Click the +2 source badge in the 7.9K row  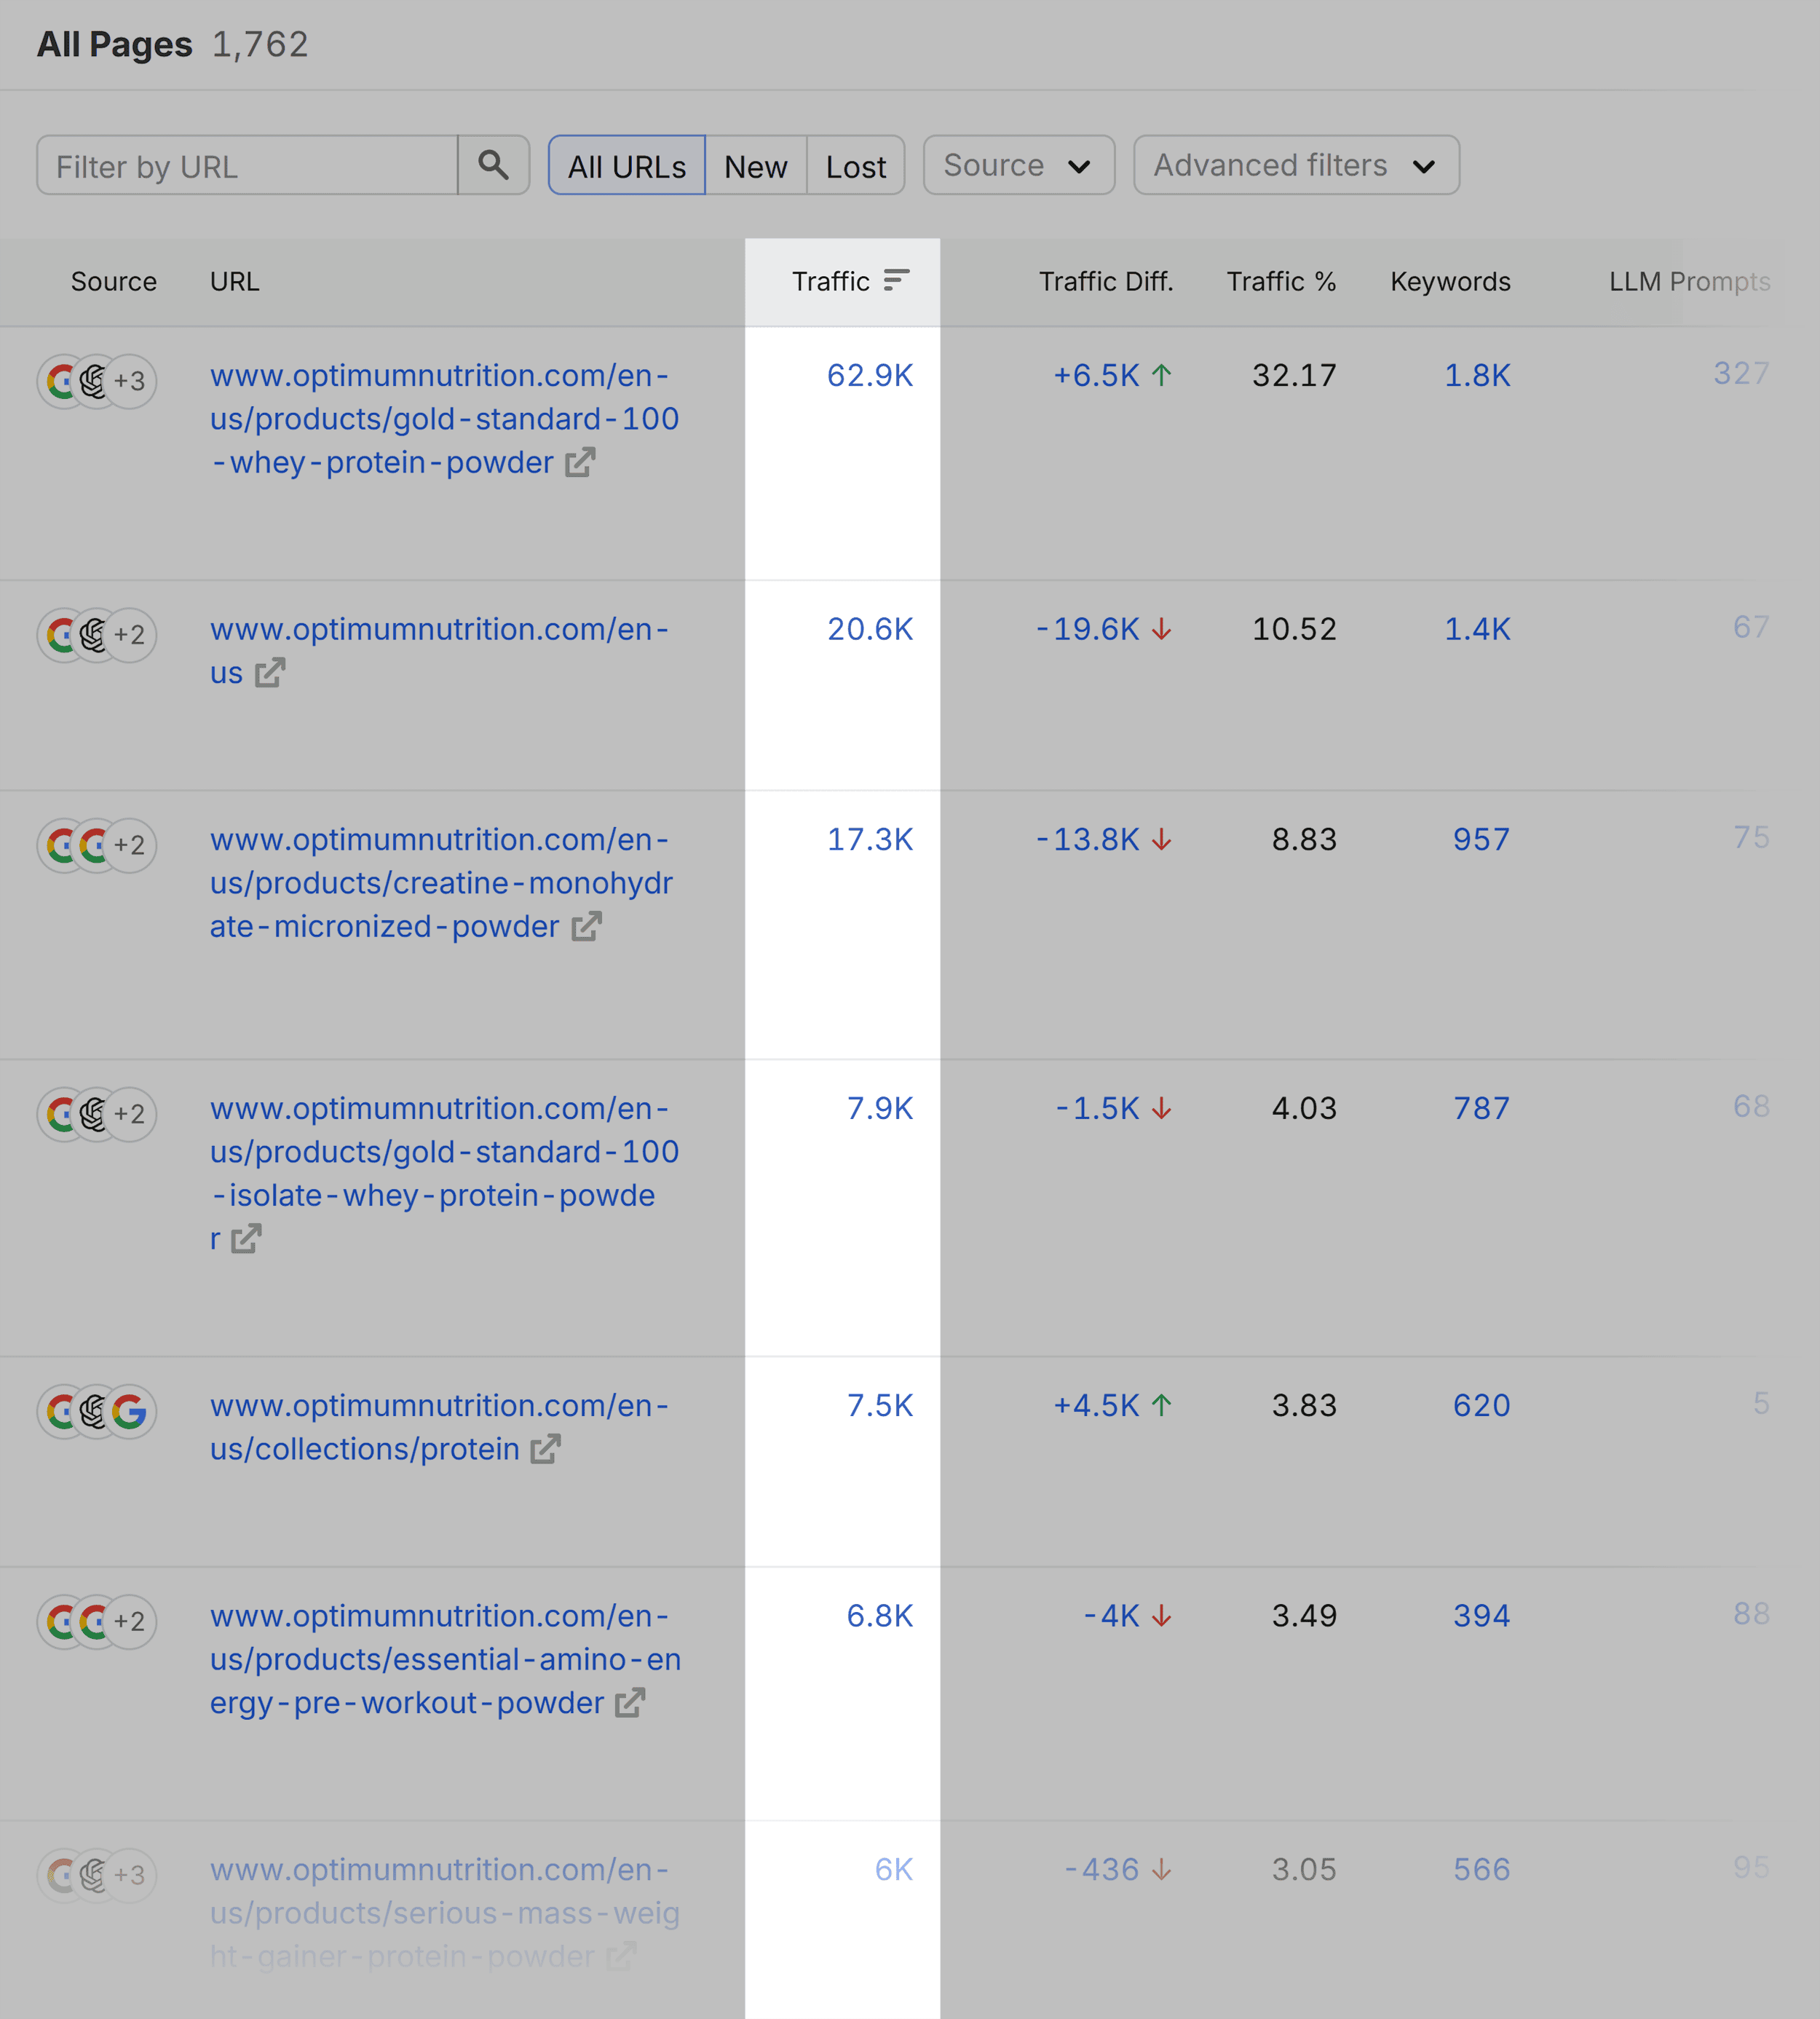(130, 1113)
